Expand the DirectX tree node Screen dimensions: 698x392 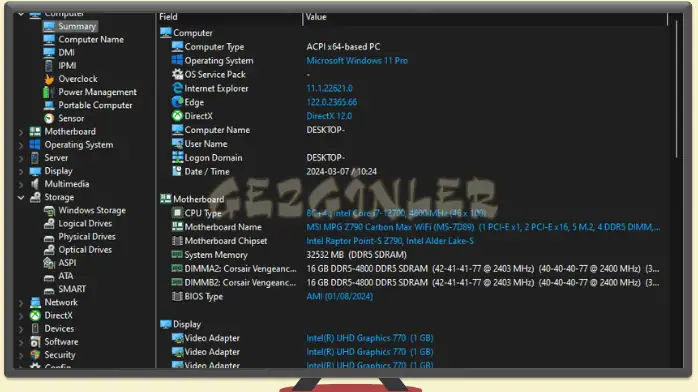[20, 316]
